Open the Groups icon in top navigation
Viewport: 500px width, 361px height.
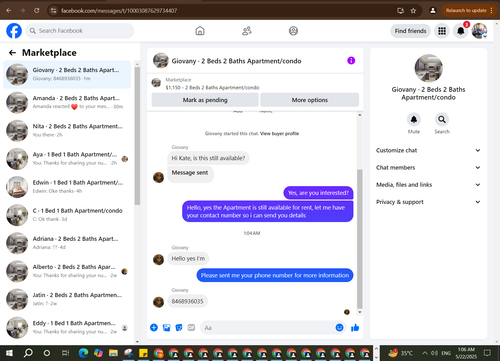point(293,31)
